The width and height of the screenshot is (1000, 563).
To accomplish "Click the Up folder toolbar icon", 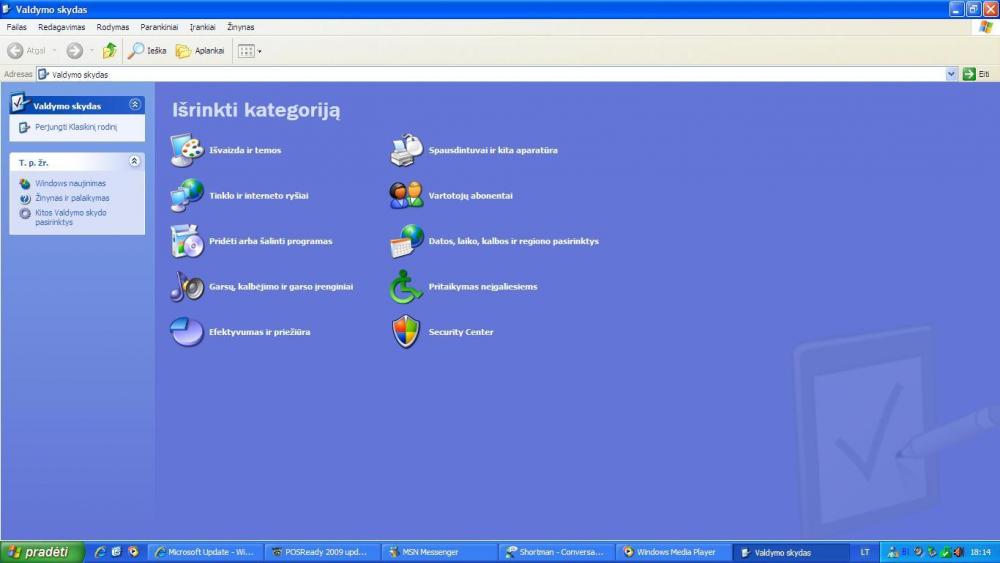I will [x=110, y=50].
